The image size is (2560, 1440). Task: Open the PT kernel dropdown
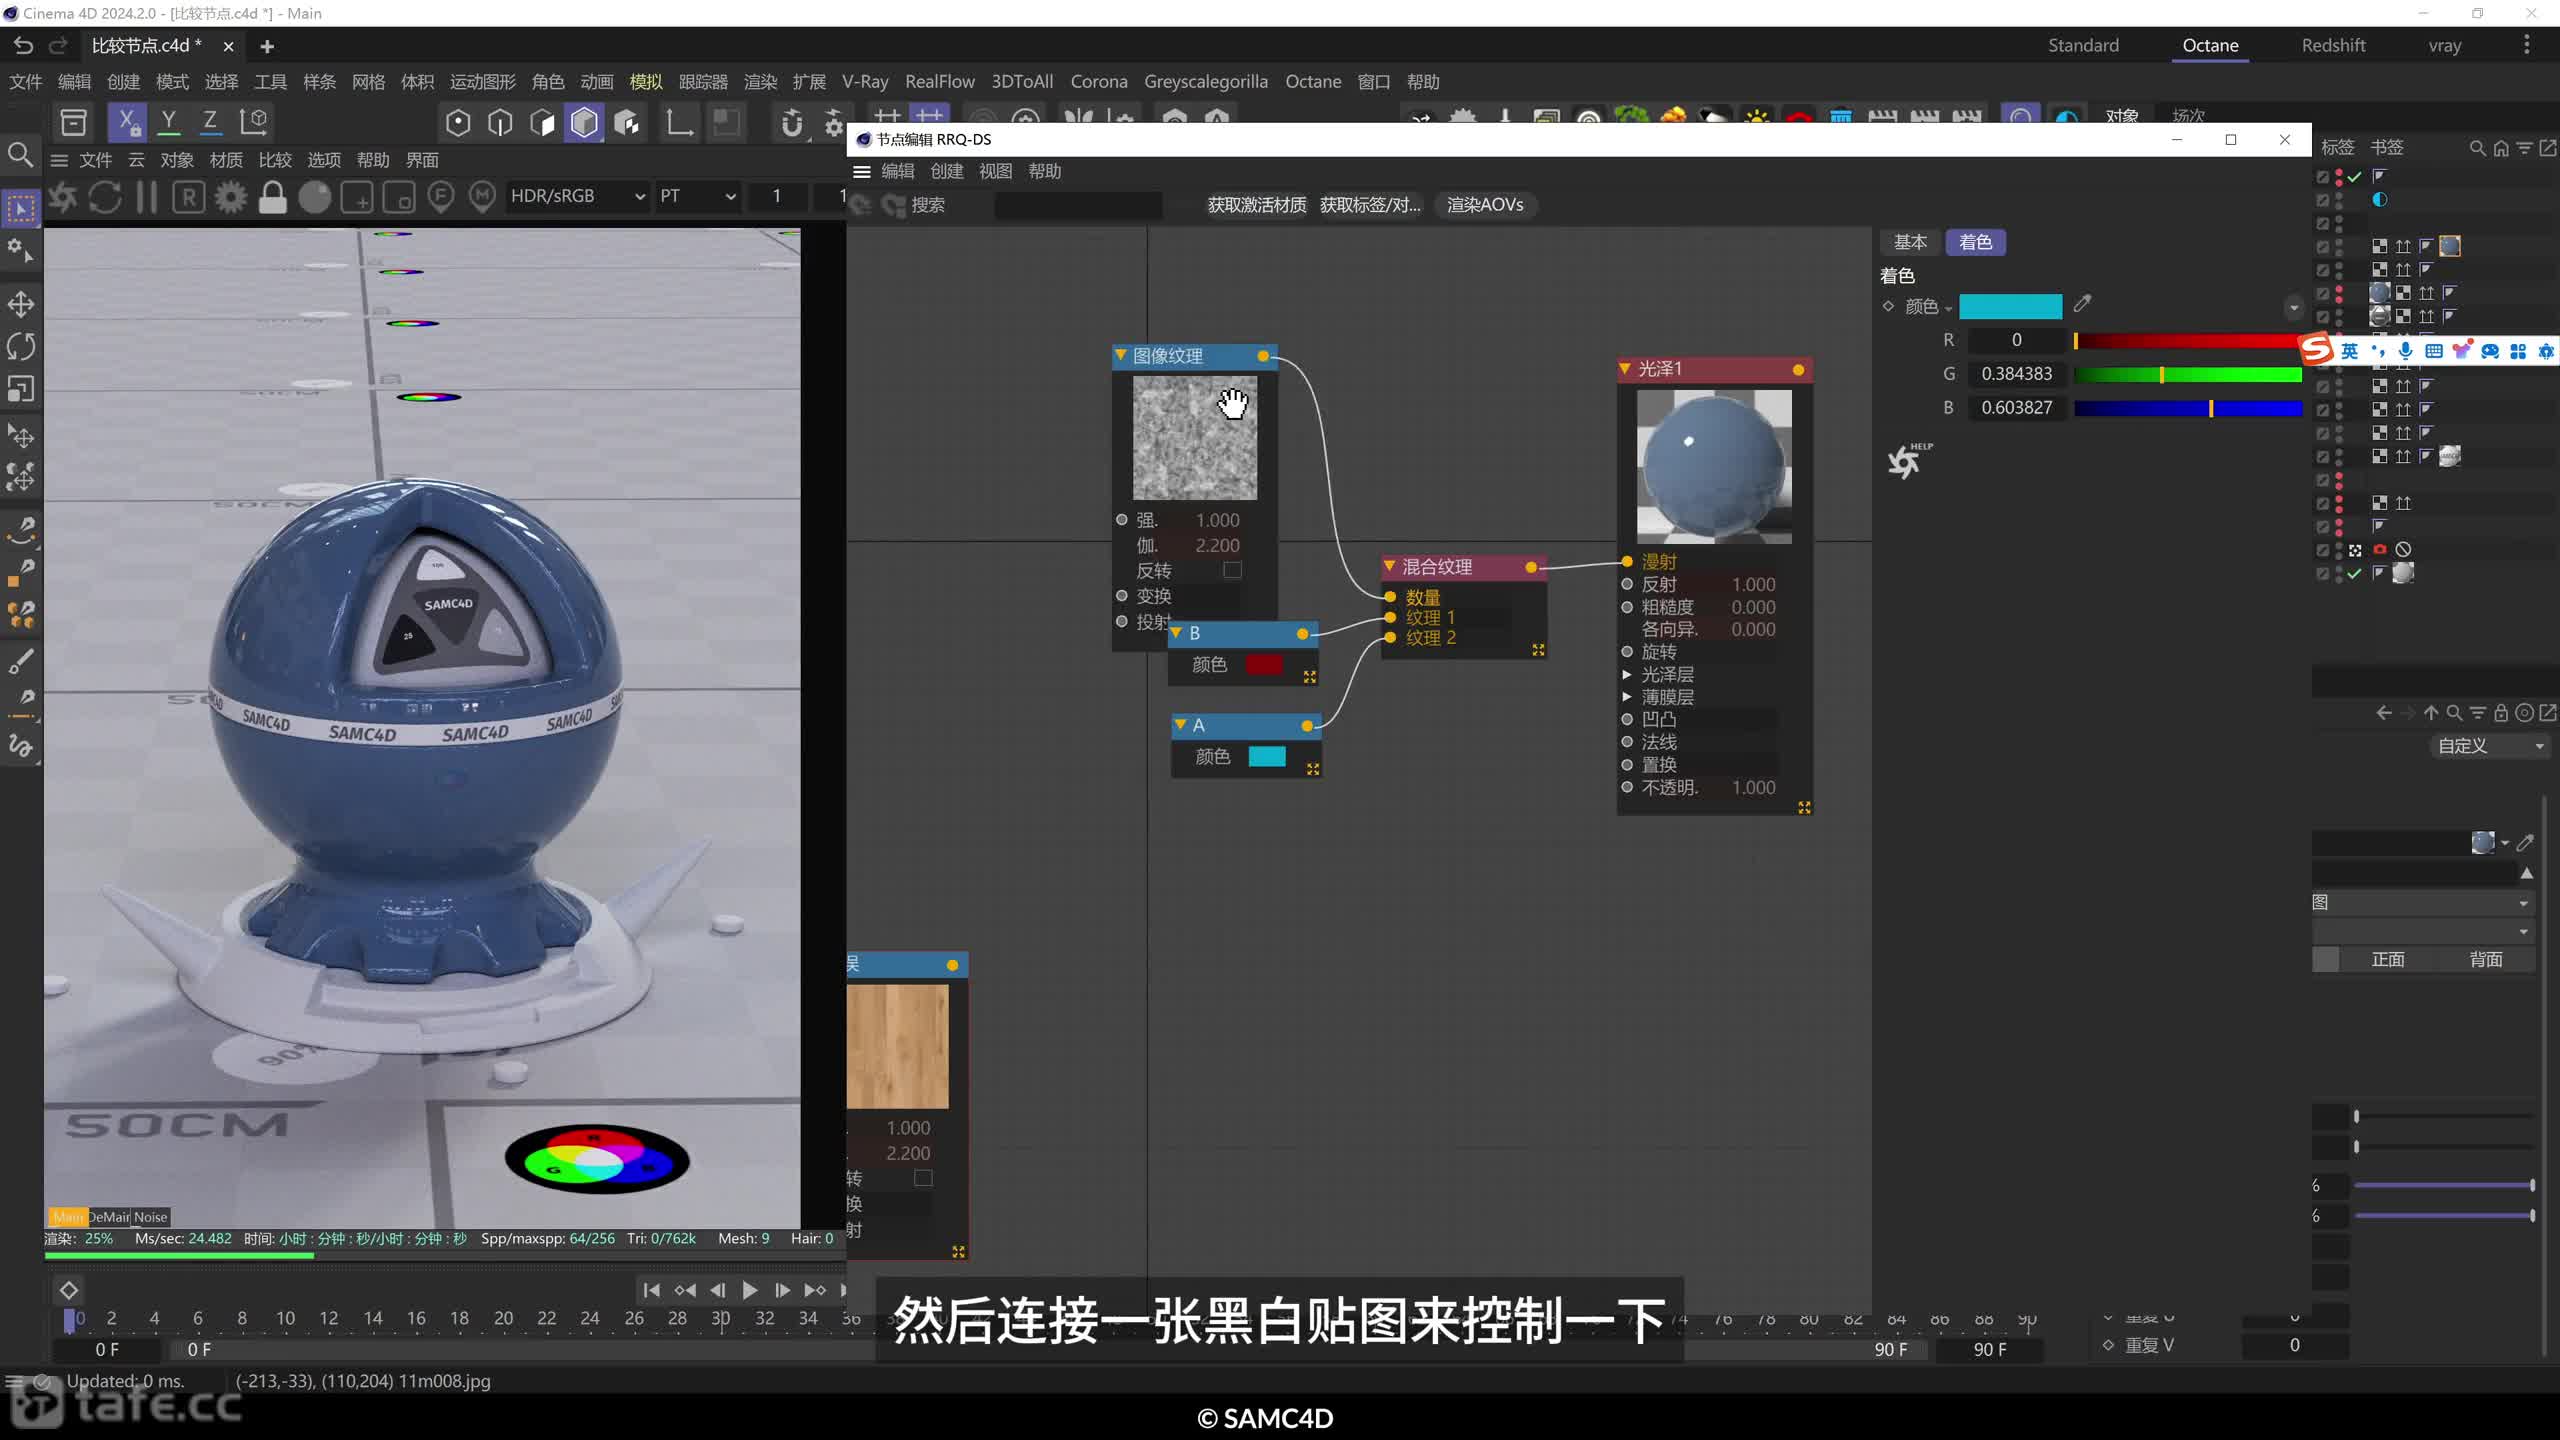point(697,196)
